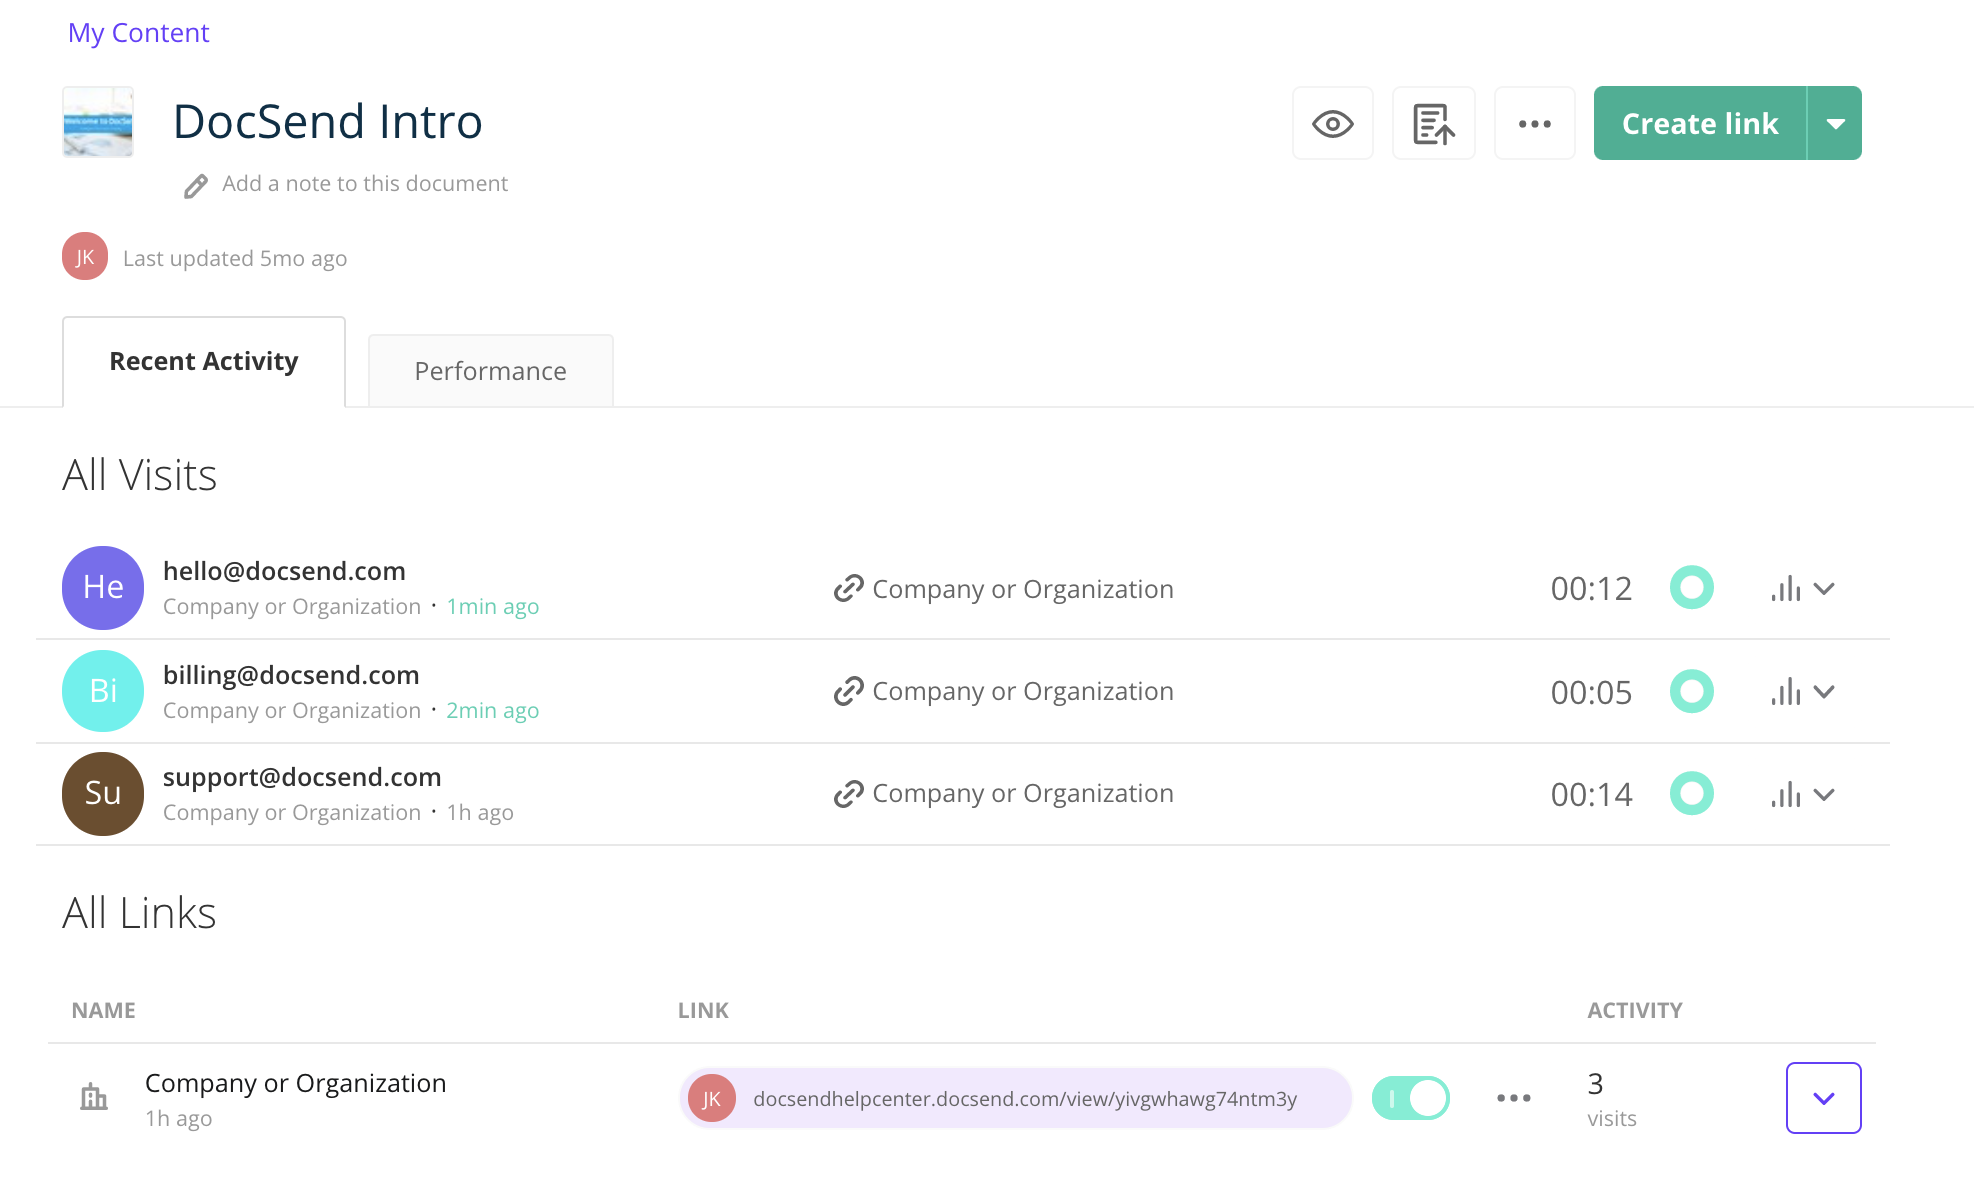The height and width of the screenshot is (1180, 1974).
Task: Click support@docsend.com visitor email
Action: pos(302,777)
